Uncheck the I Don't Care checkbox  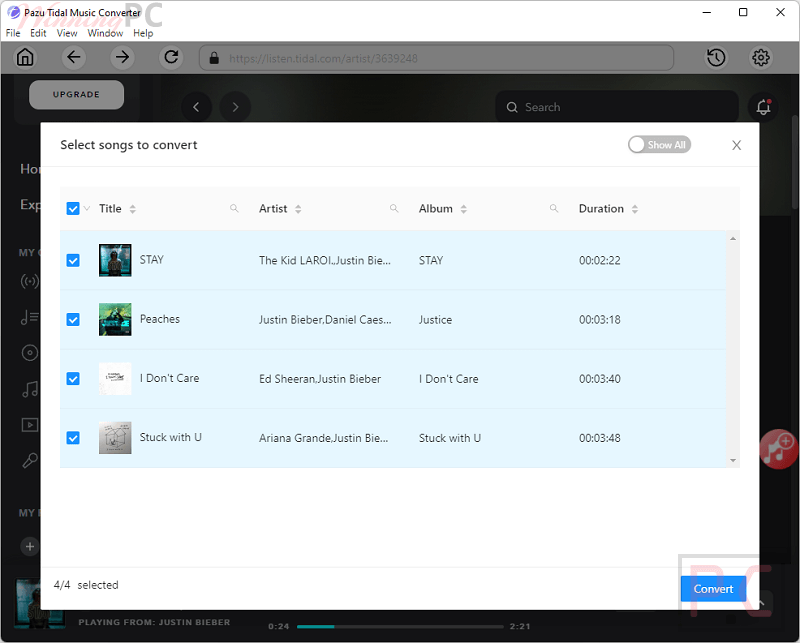[x=73, y=379]
